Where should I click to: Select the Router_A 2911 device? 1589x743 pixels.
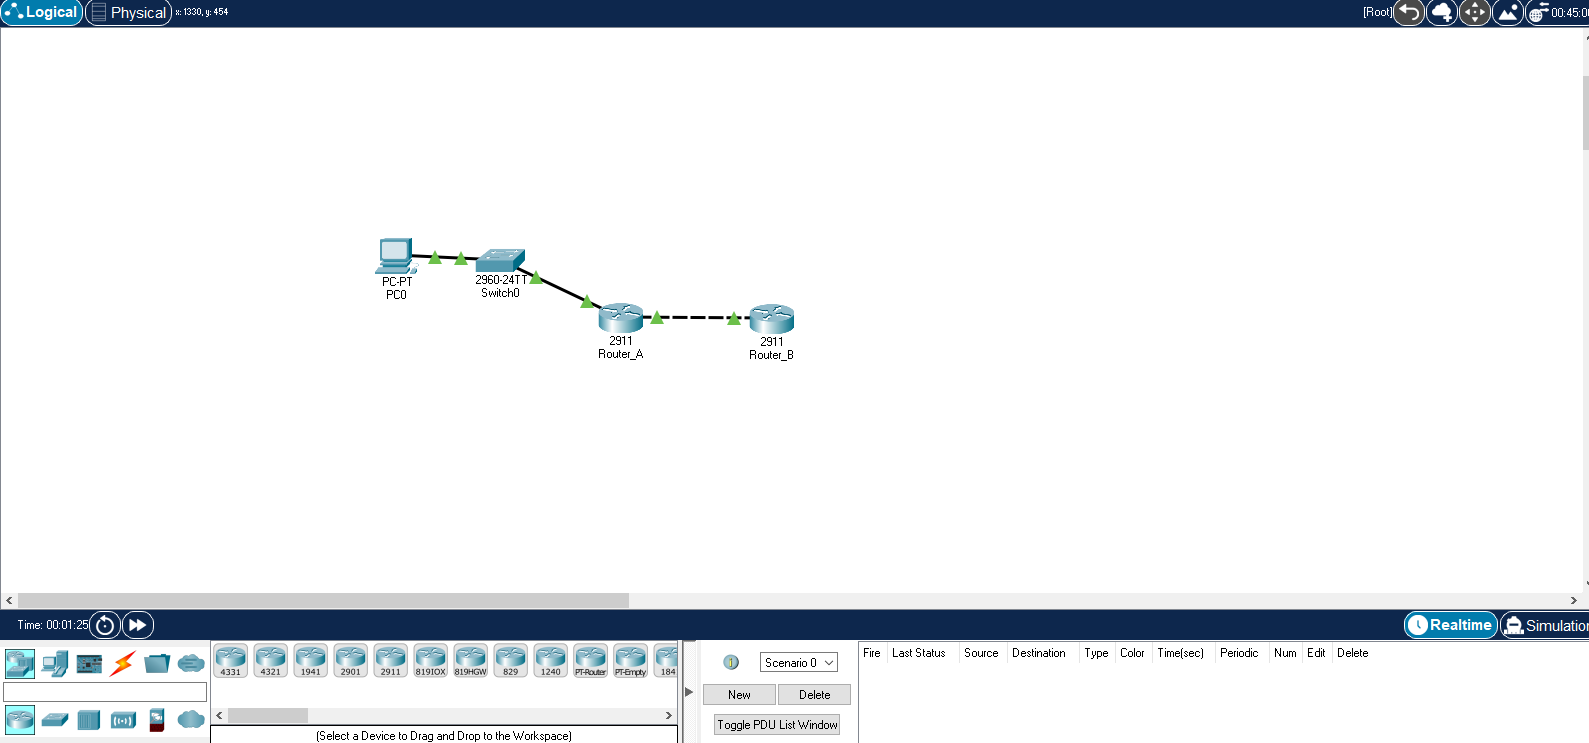(621, 318)
